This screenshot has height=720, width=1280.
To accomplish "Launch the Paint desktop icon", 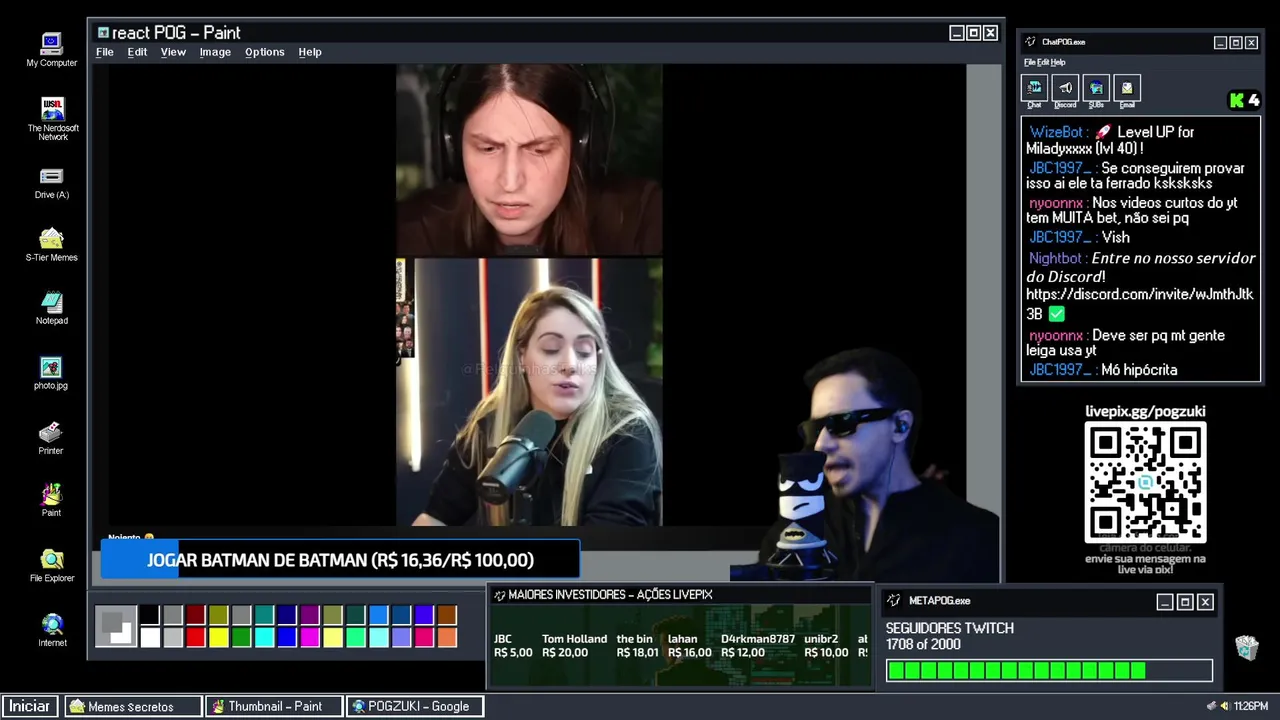I will [51, 500].
